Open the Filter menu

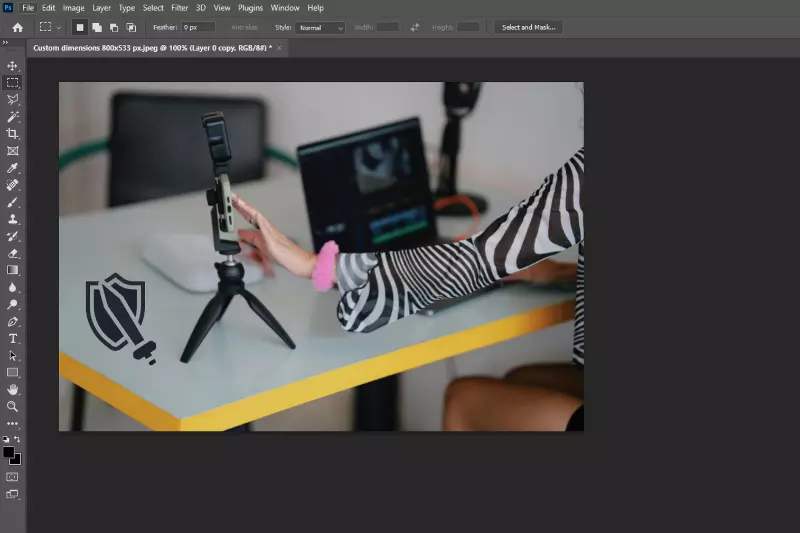180,8
